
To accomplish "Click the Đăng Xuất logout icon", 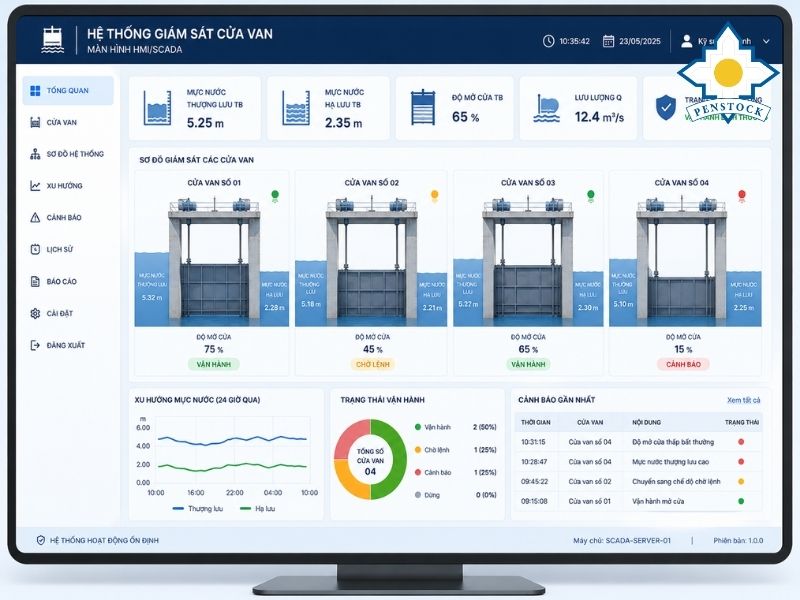I will [x=35, y=345].
